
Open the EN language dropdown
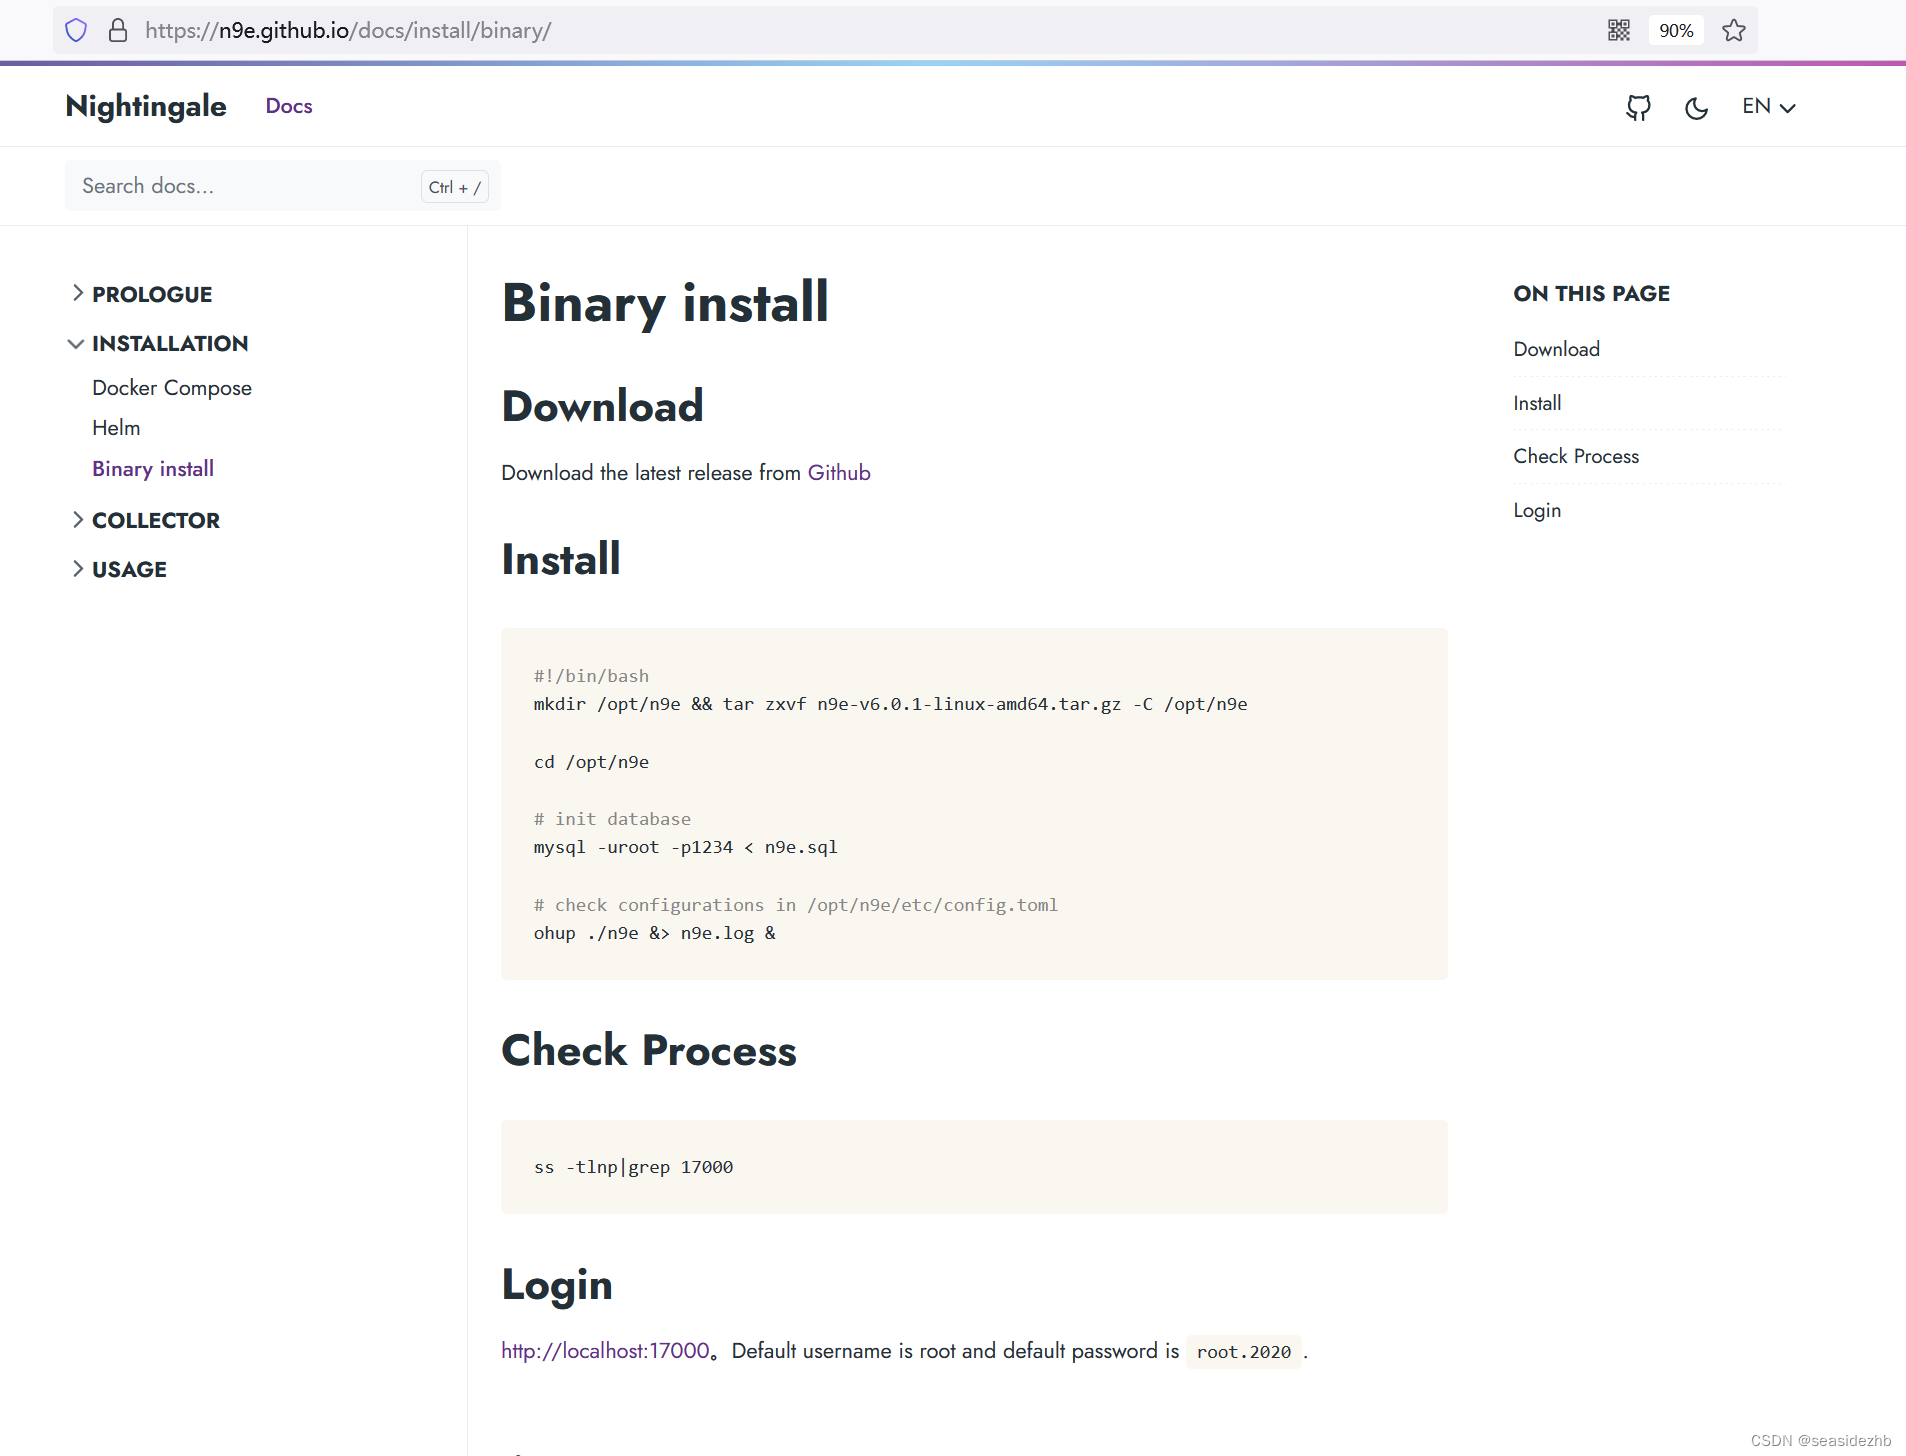pos(1768,106)
